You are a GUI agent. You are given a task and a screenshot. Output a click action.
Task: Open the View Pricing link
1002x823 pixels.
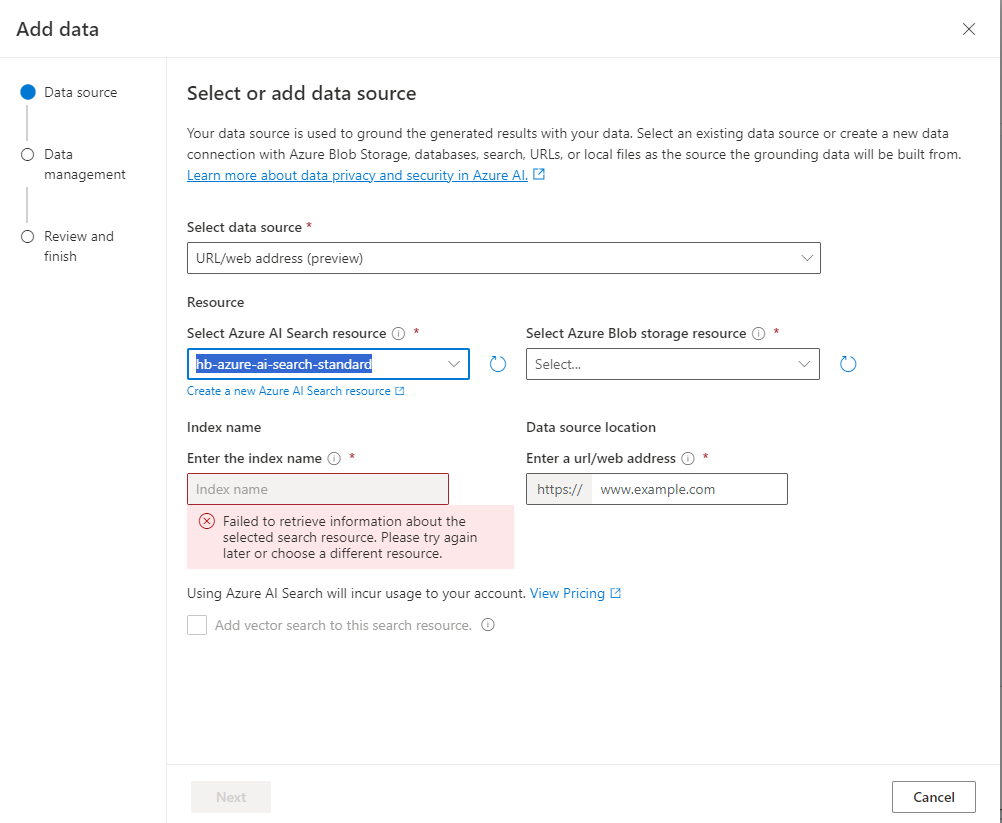567,594
